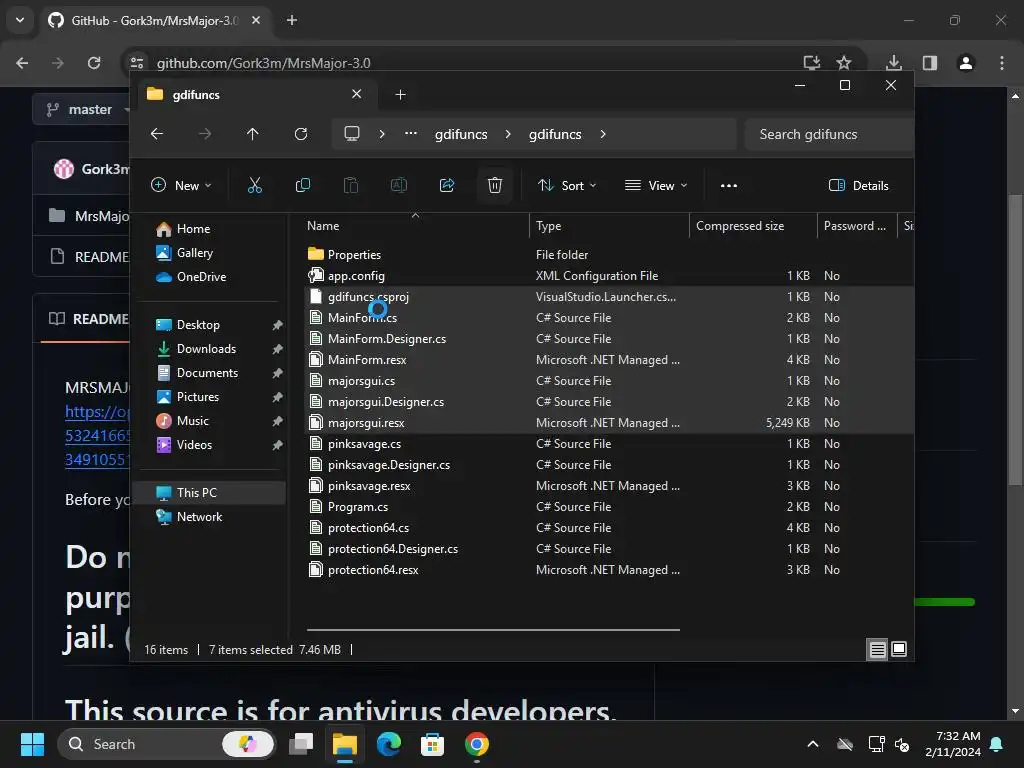Open Microsoft Edge from taskbar

click(x=389, y=744)
